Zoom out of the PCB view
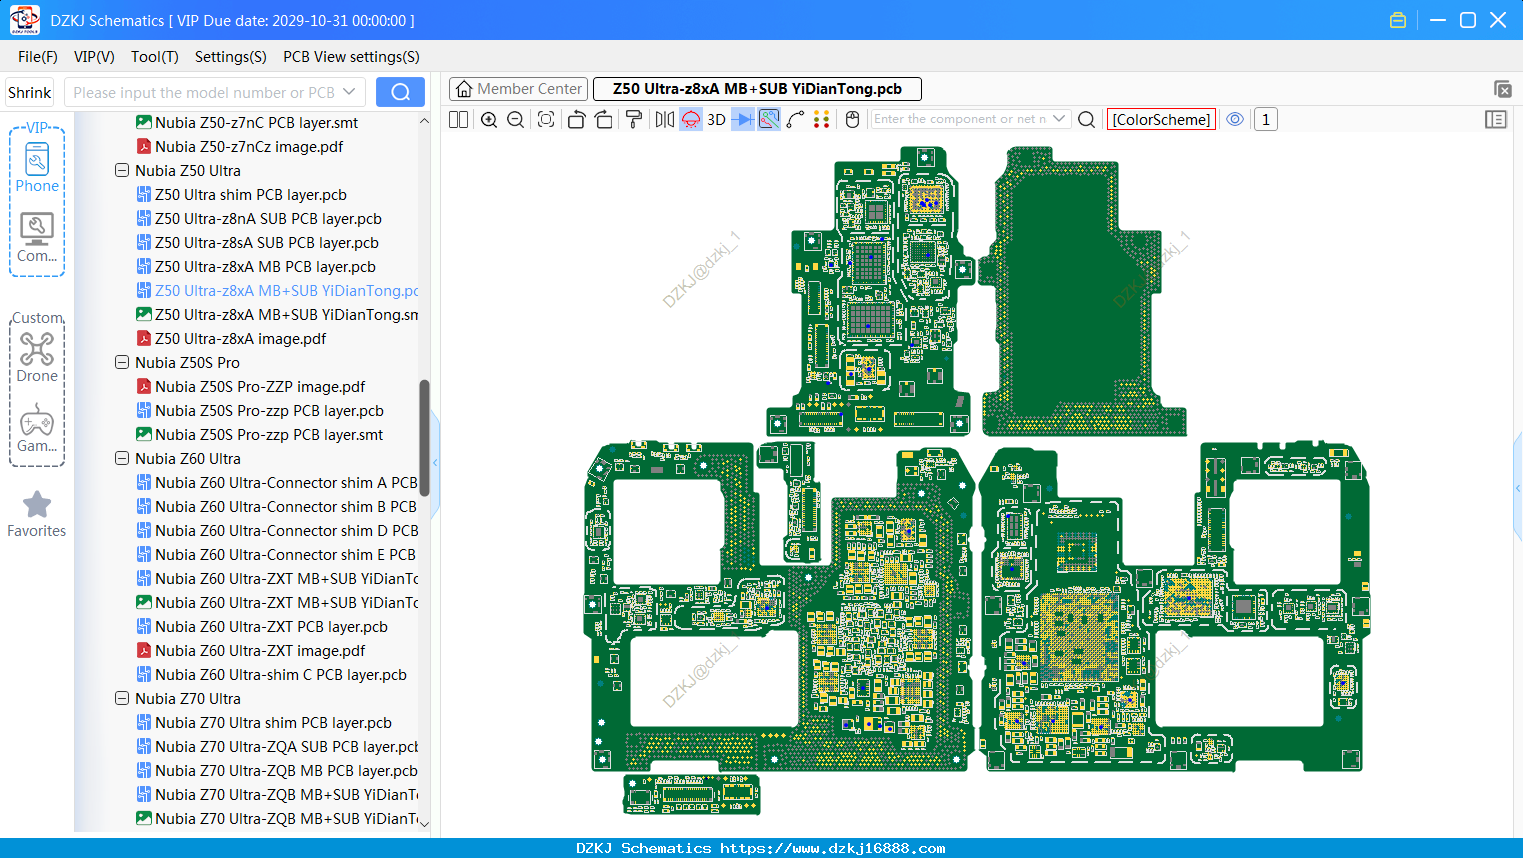 pyautogui.click(x=516, y=120)
